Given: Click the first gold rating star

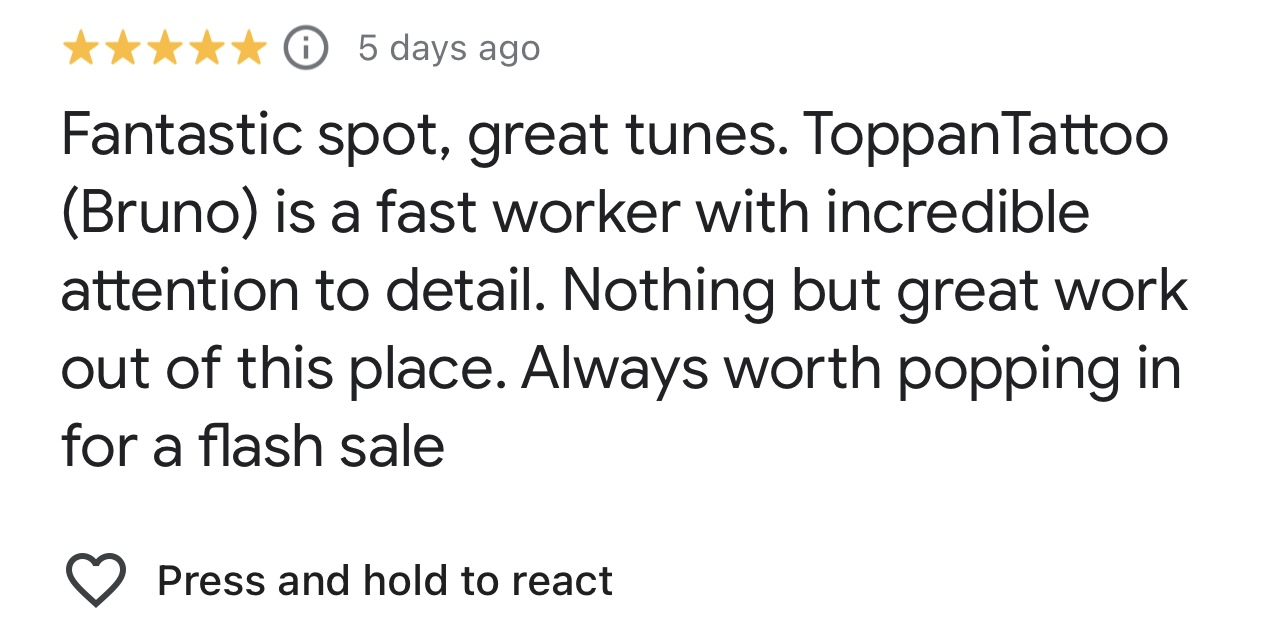Looking at the screenshot, I should coord(80,48).
